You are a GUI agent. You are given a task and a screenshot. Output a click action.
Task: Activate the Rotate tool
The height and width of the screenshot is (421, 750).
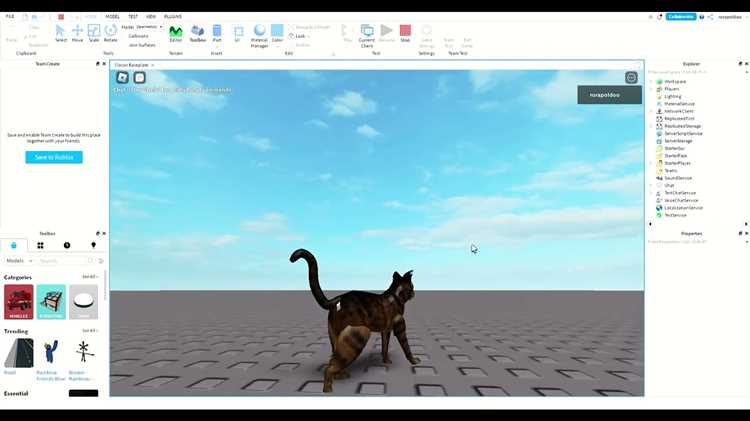110,33
